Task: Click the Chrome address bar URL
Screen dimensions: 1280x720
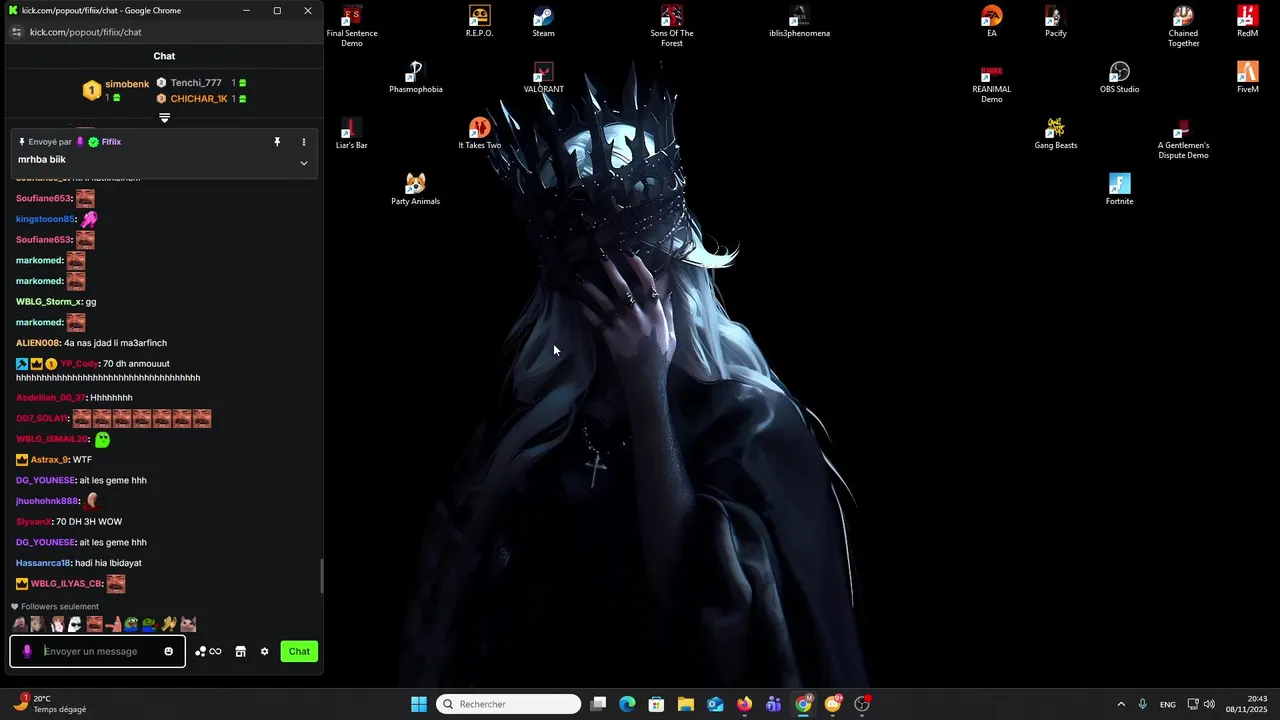Action: coord(86,32)
